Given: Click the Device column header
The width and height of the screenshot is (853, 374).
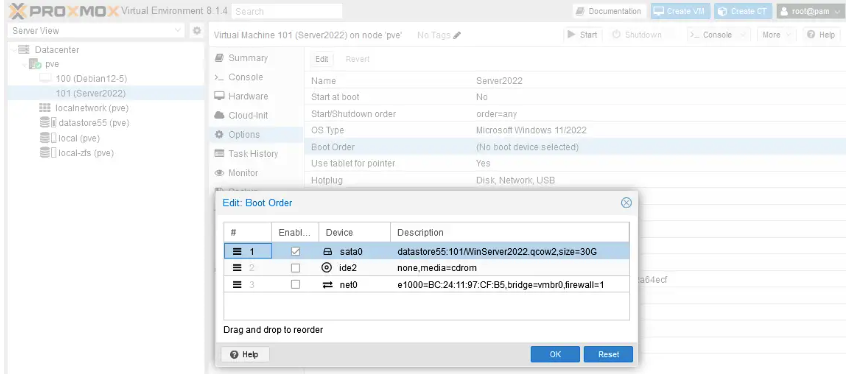Looking at the screenshot, I should click(x=355, y=232).
